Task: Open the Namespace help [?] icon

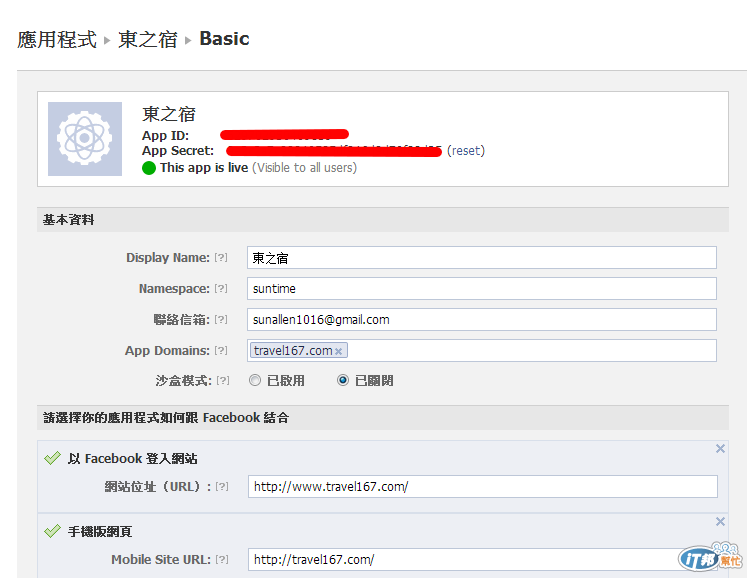Action: [x=221, y=289]
